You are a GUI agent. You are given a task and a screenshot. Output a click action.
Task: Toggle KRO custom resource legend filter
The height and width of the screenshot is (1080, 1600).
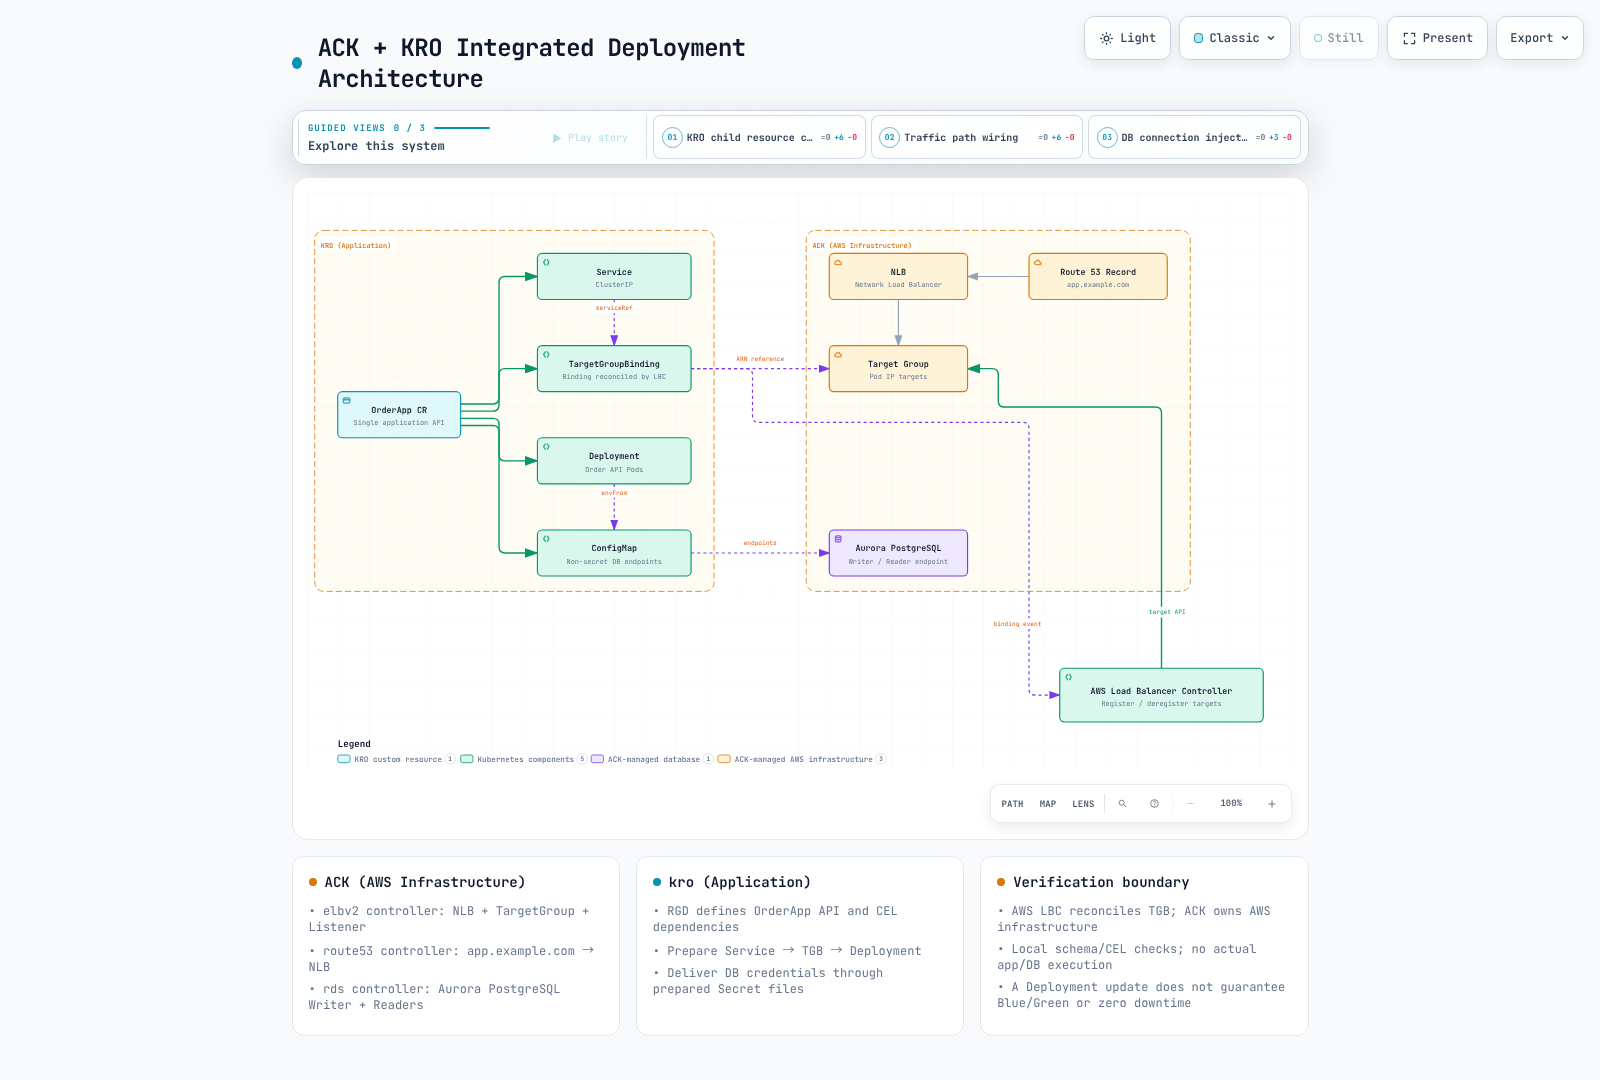click(x=396, y=760)
